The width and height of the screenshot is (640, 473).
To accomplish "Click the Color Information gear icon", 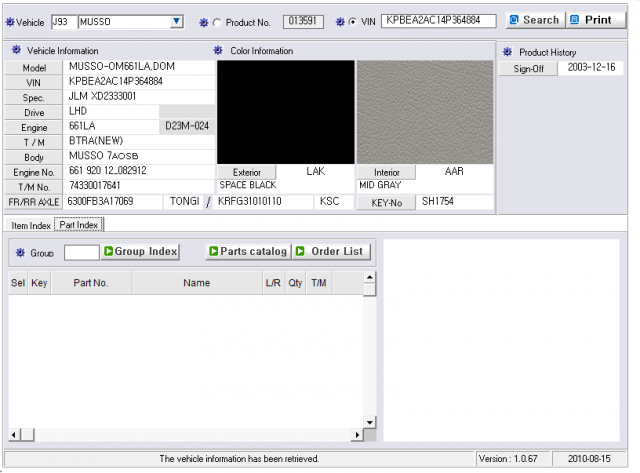I will (x=218, y=50).
